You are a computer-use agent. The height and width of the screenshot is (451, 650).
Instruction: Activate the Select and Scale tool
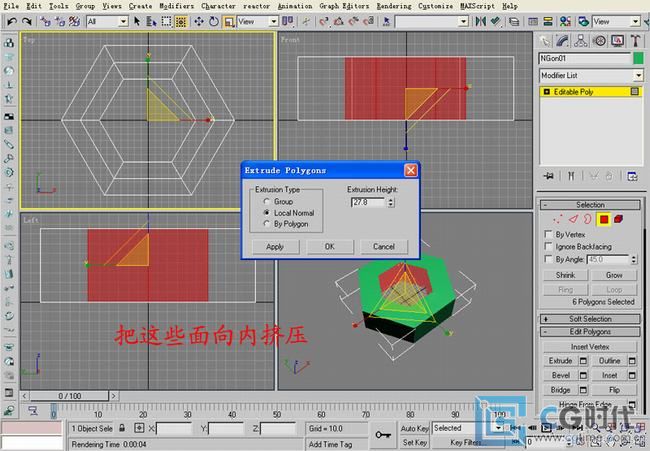click(x=229, y=21)
